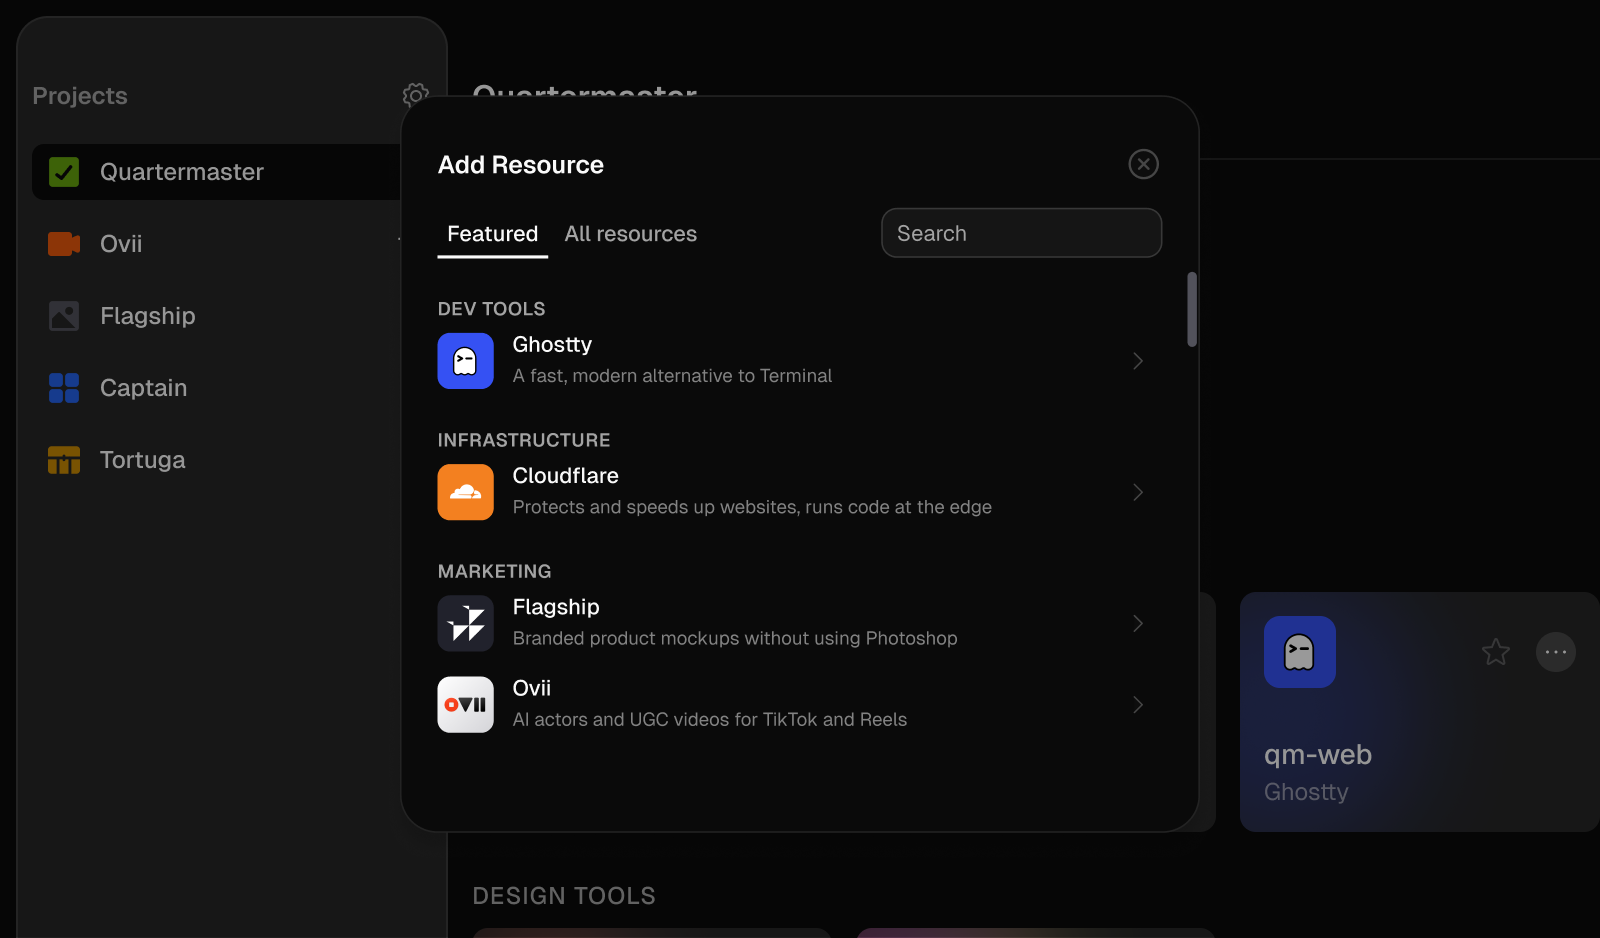Click the Ghostty label under qm-web
Screen dimensions: 1600x938
1306,792
